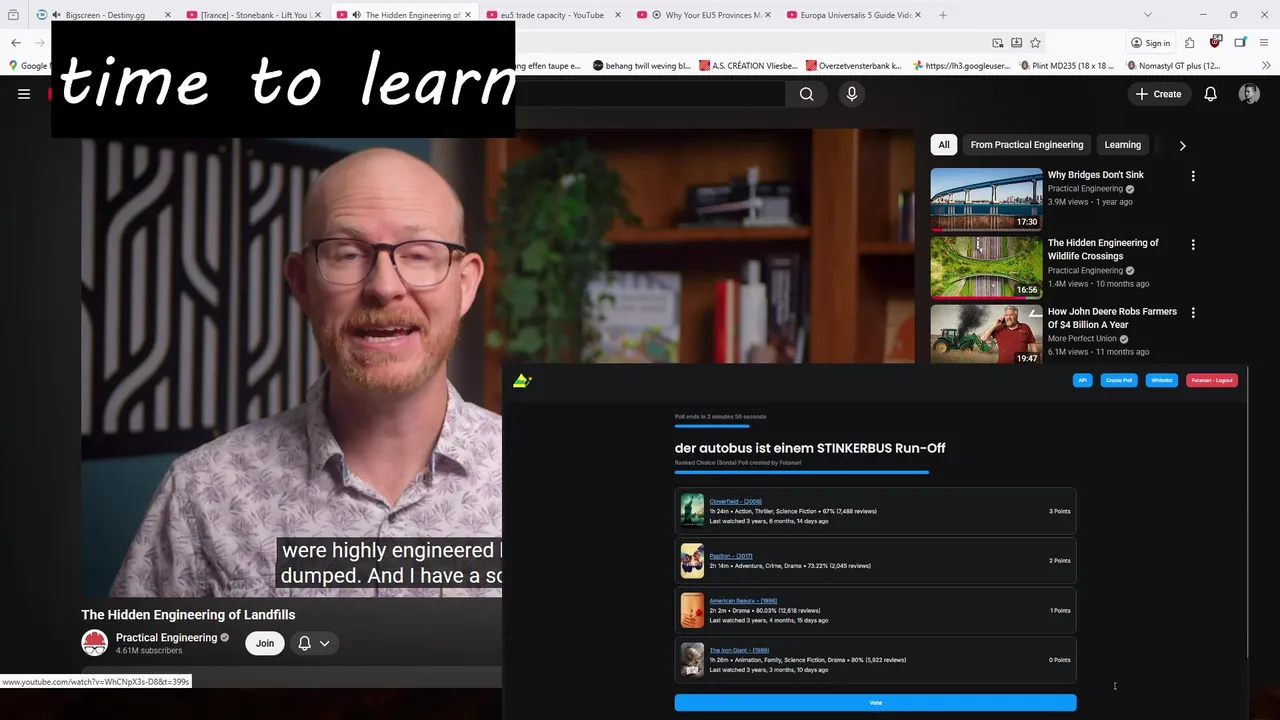Expand the list all tabs dropdown
The image size is (1280, 720).
(1147, 15)
